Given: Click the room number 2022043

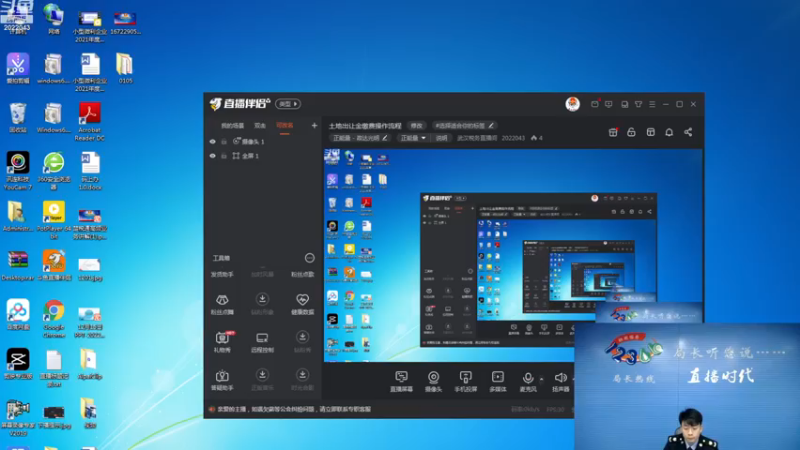Looking at the screenshot, I should pos(513,138).
